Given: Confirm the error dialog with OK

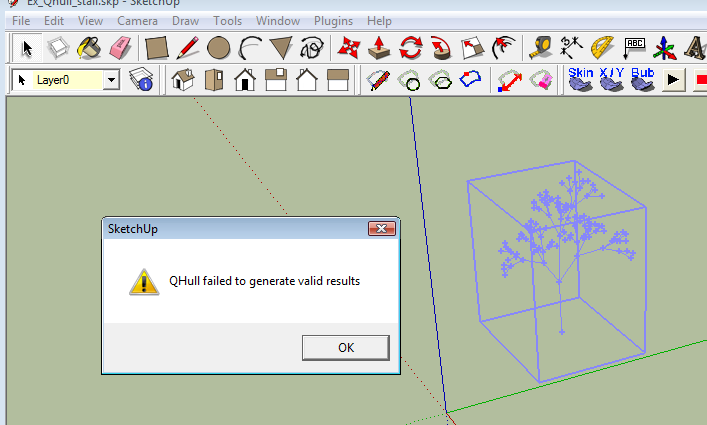Looking at the screenshot, I should (346, 347).
